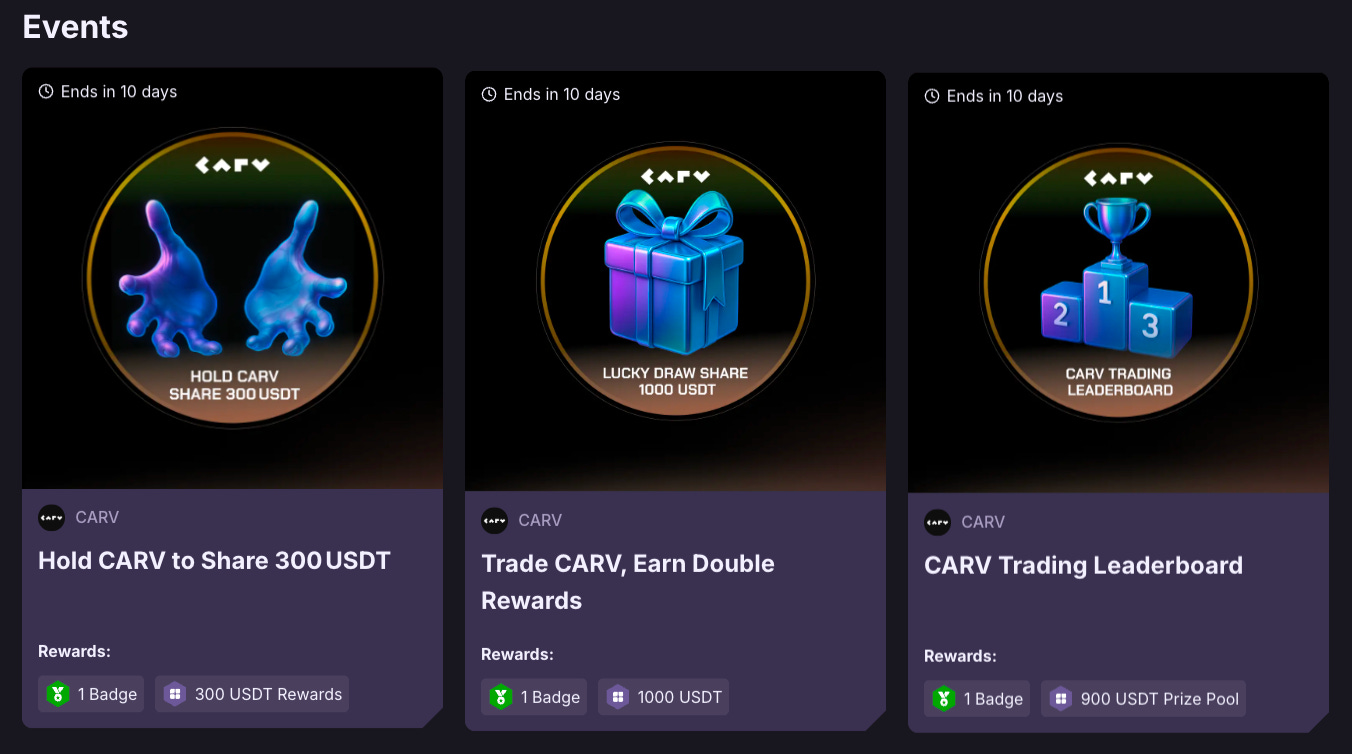Click the clock icon on first event card
The height and width of the screenshot is (754, 1352).
click(46, 91)
